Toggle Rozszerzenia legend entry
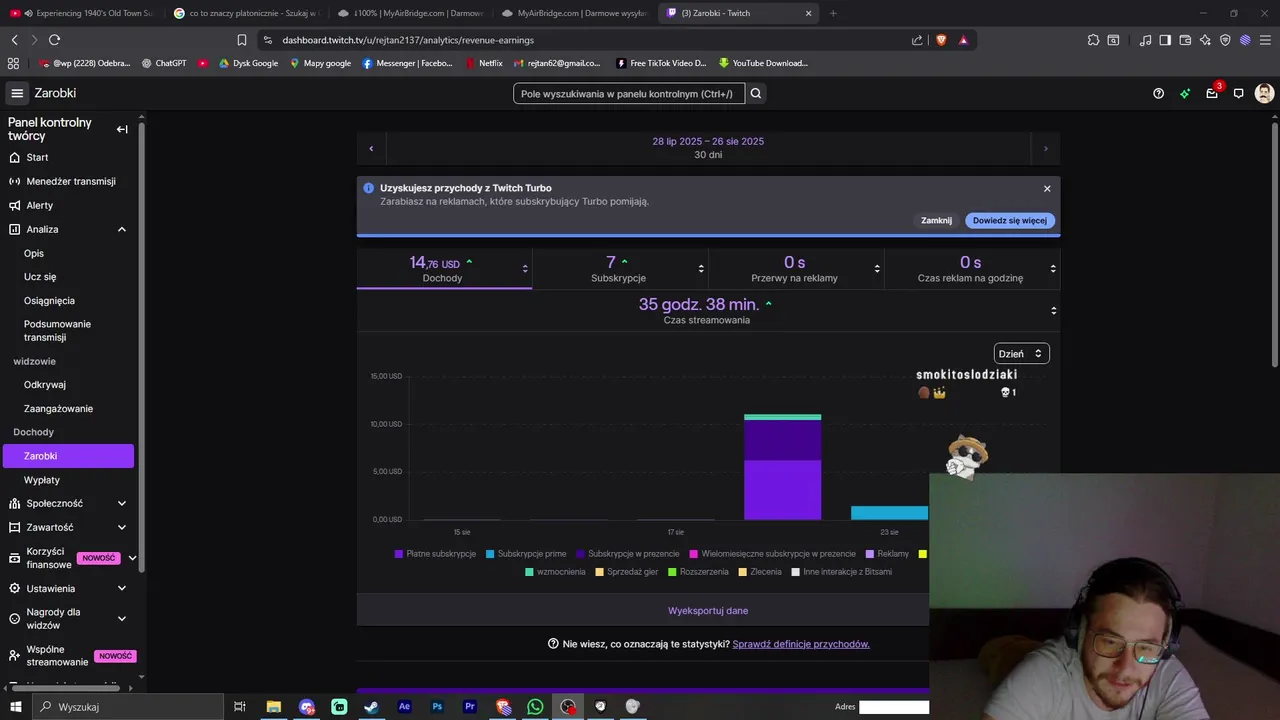The height and width of the screenshot is (720, 1280). tap(699, 572)
